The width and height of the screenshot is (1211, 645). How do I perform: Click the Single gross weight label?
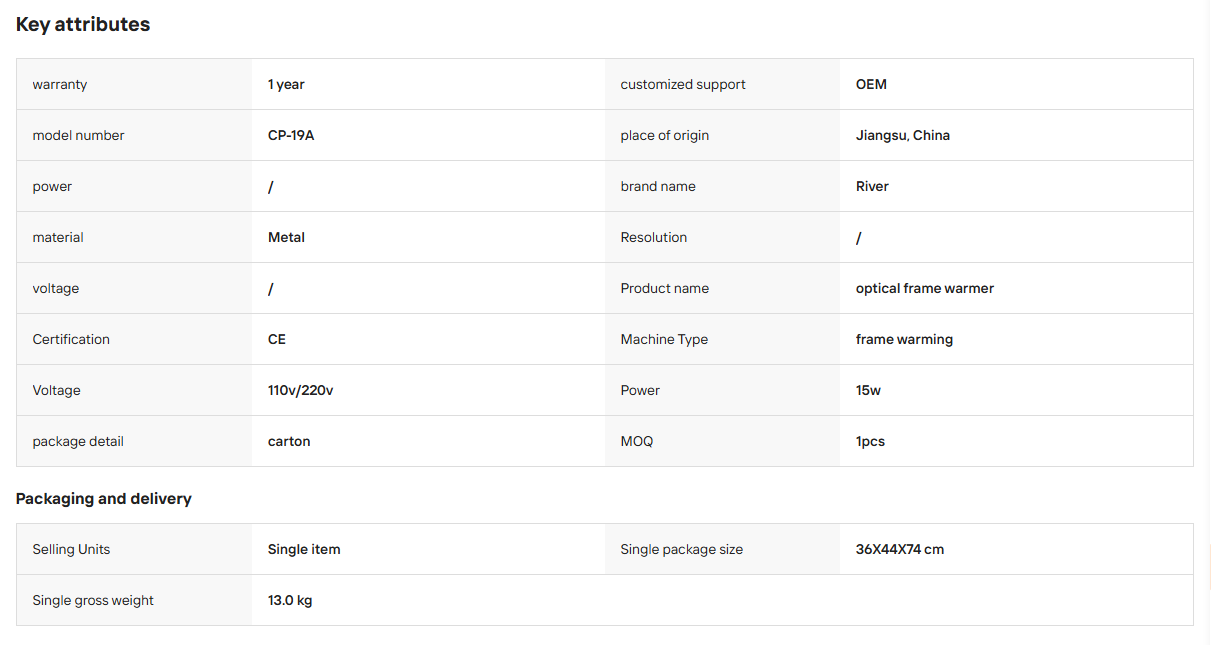(93, 600)
